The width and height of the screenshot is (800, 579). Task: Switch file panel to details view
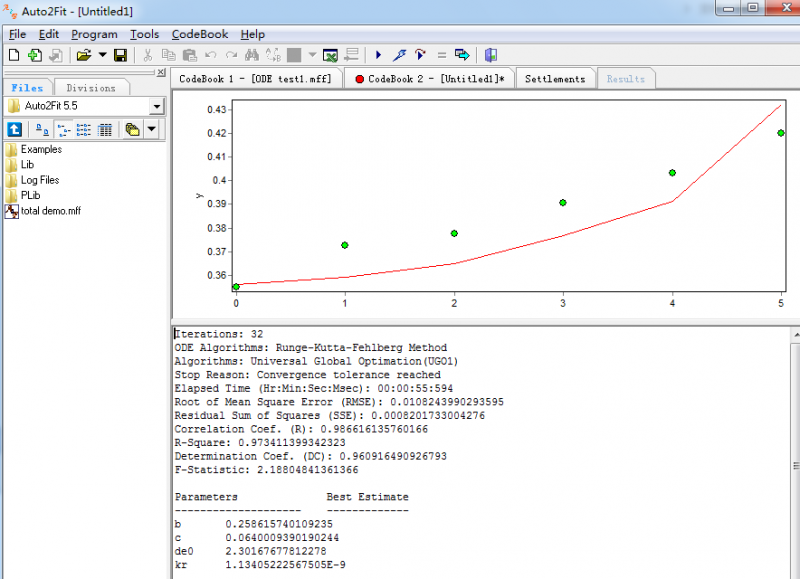(105, 129)
